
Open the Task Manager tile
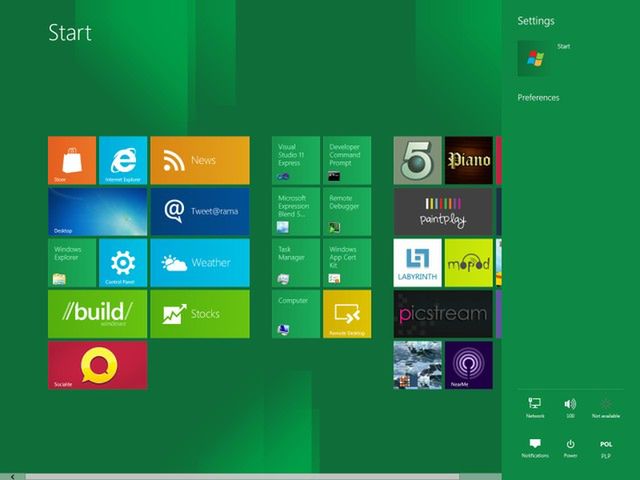296,263
